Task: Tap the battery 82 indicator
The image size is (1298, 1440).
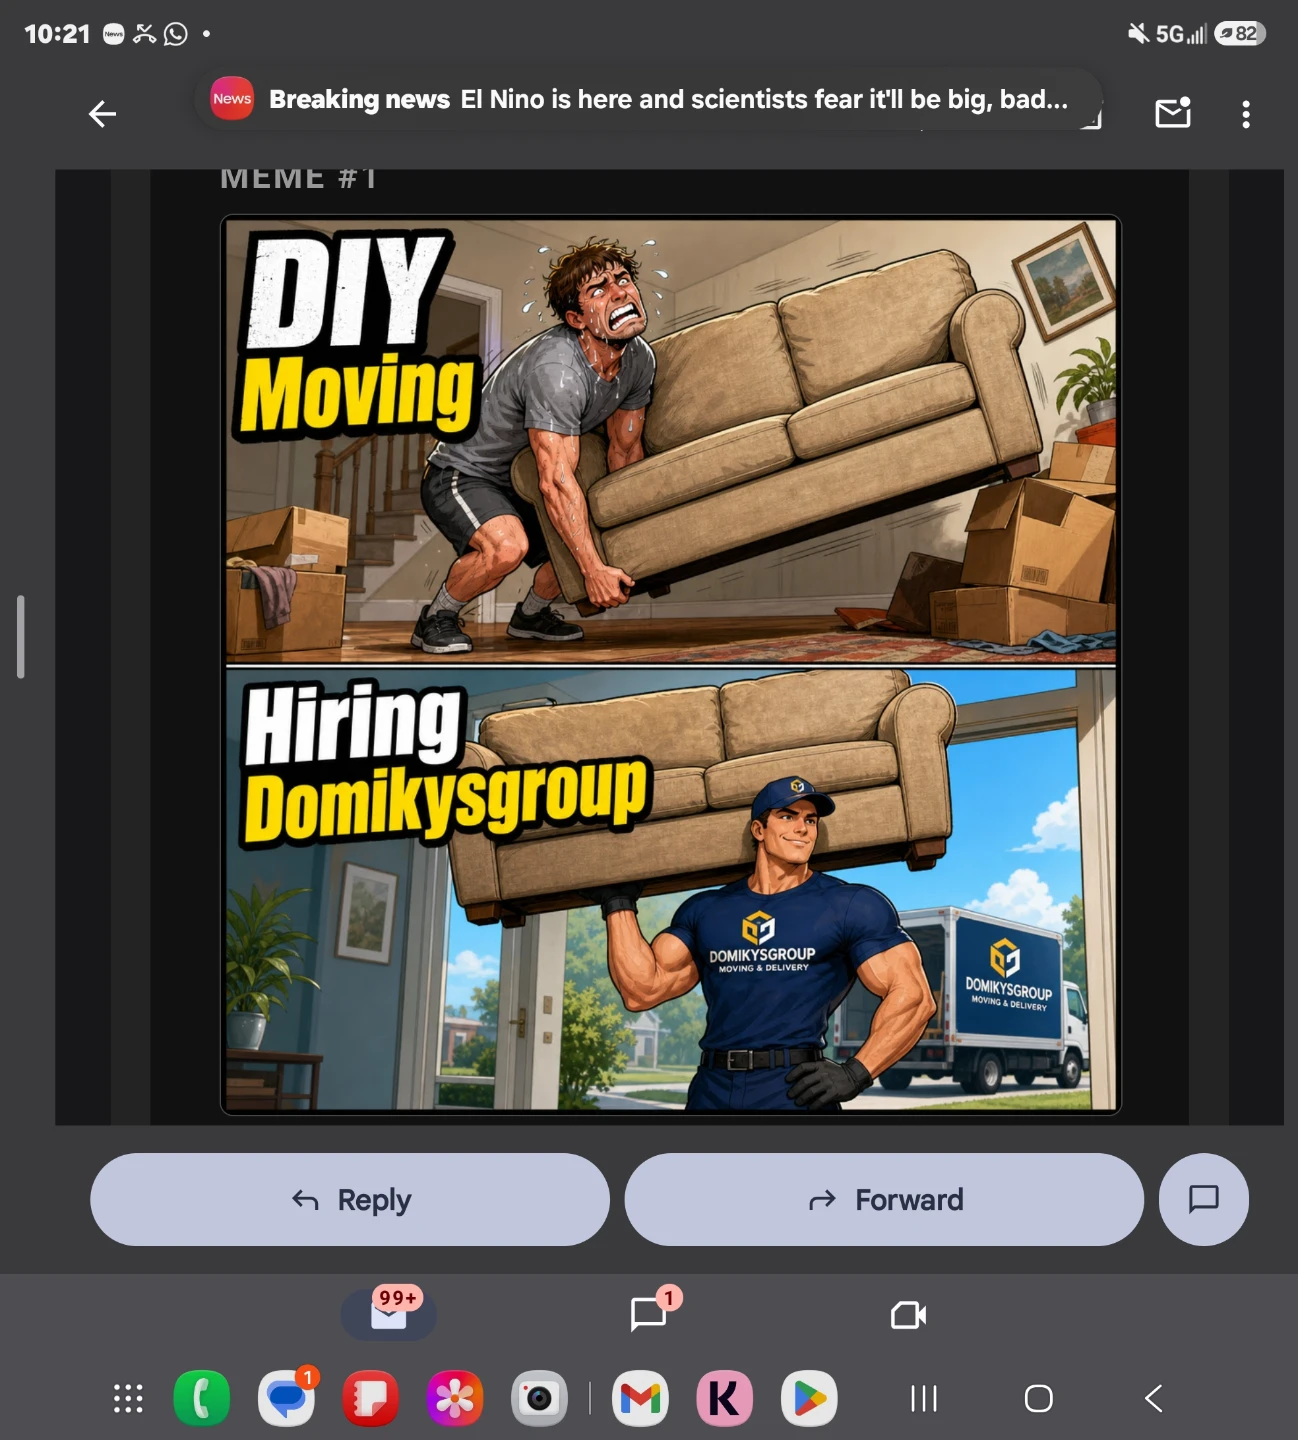Action: click(x=1240, y=34)
